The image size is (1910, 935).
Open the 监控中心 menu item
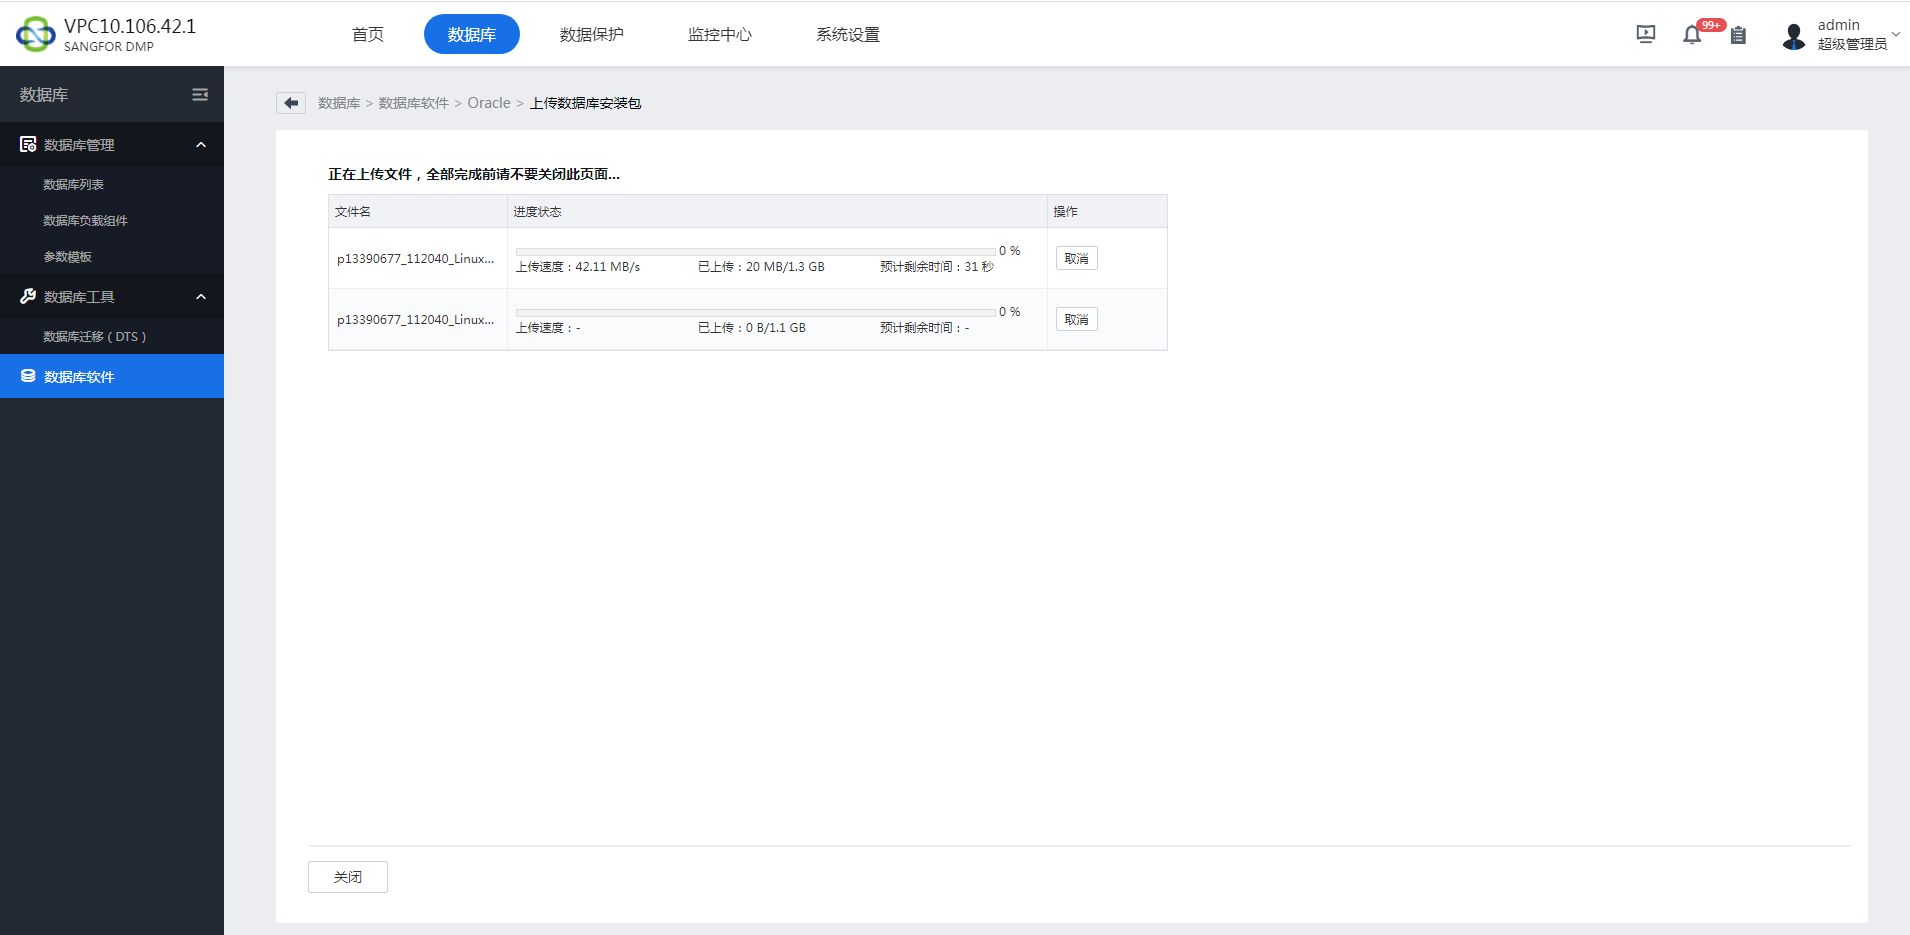pyautogui.click(x=719, y=33)
